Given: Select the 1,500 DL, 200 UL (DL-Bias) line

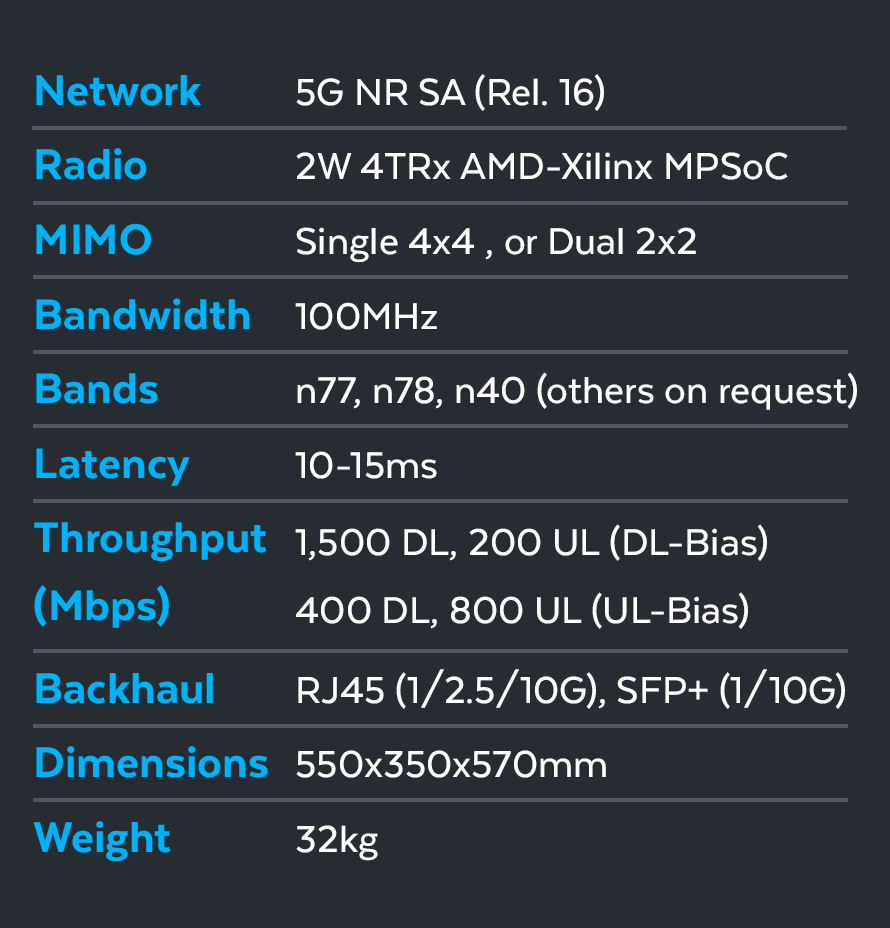Looking at the screenshot, I should 532,542.
